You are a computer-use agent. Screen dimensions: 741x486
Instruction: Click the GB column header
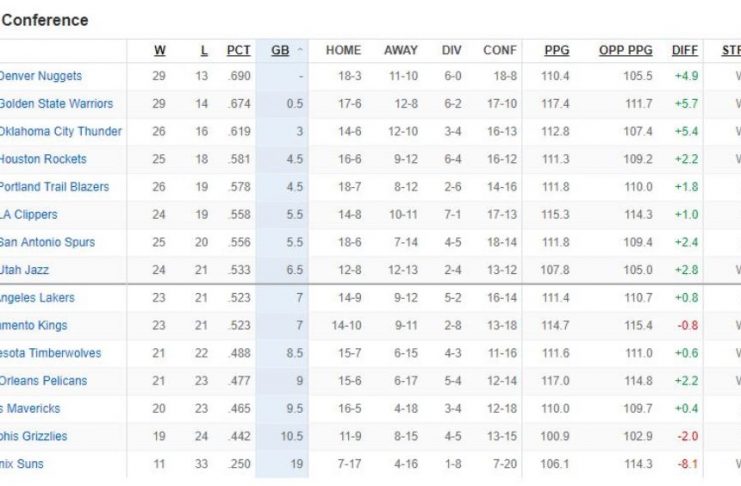tap(280, 51)
